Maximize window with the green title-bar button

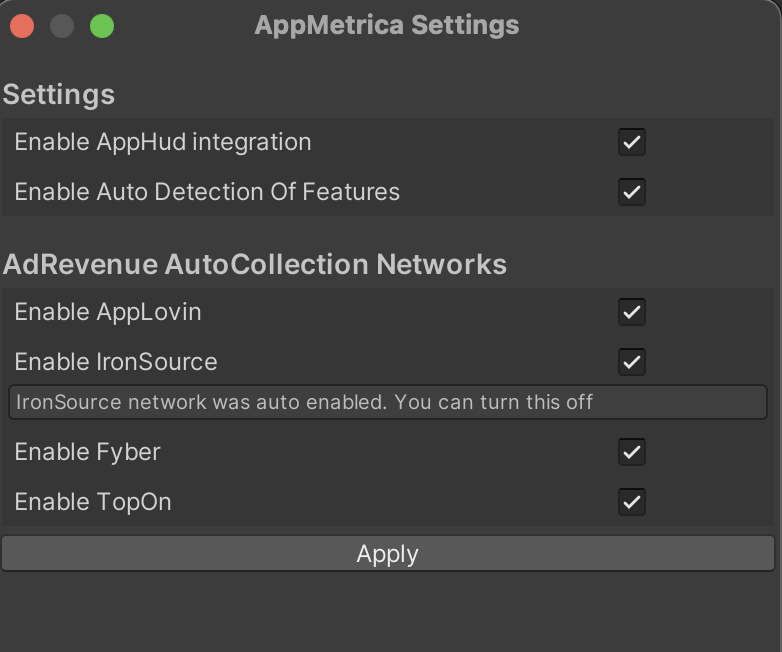[102, 26]
